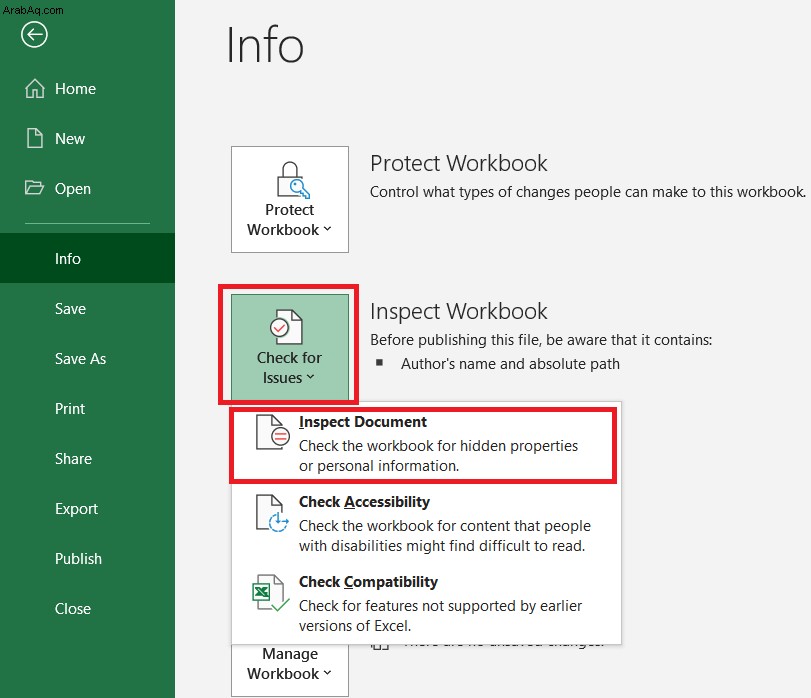811x698 pixels.
Task: Select Check Compatibility menu title
Action: [x=368, y=582]
